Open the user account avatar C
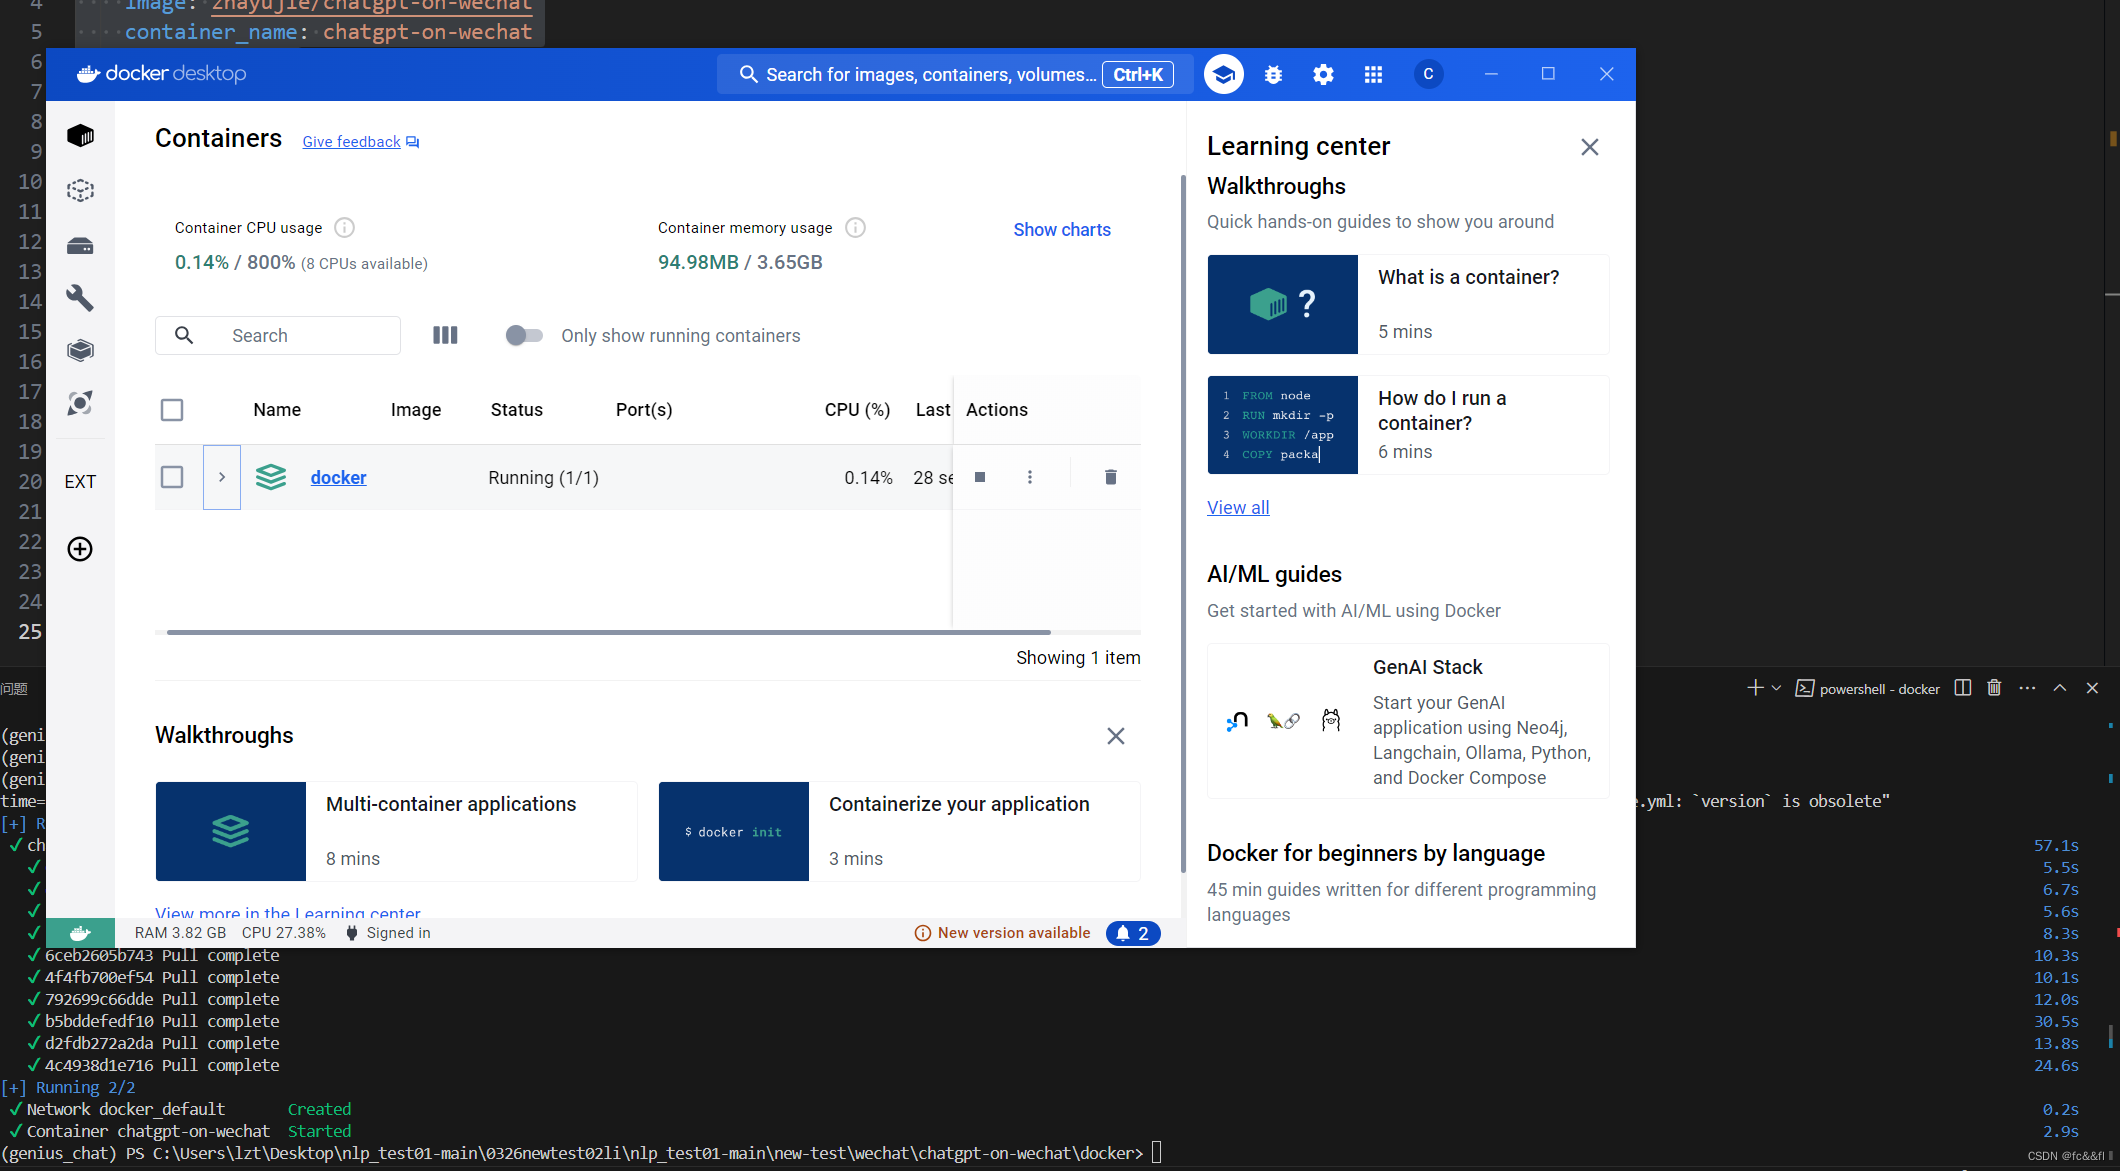This screenshot has width=2120, height=1171. (1428, 74)
